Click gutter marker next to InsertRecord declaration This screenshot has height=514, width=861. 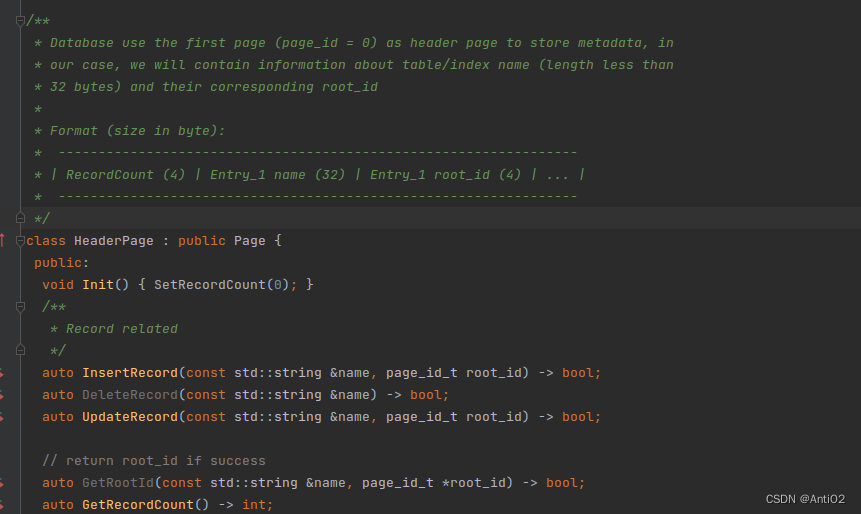(x=3, y=373)
